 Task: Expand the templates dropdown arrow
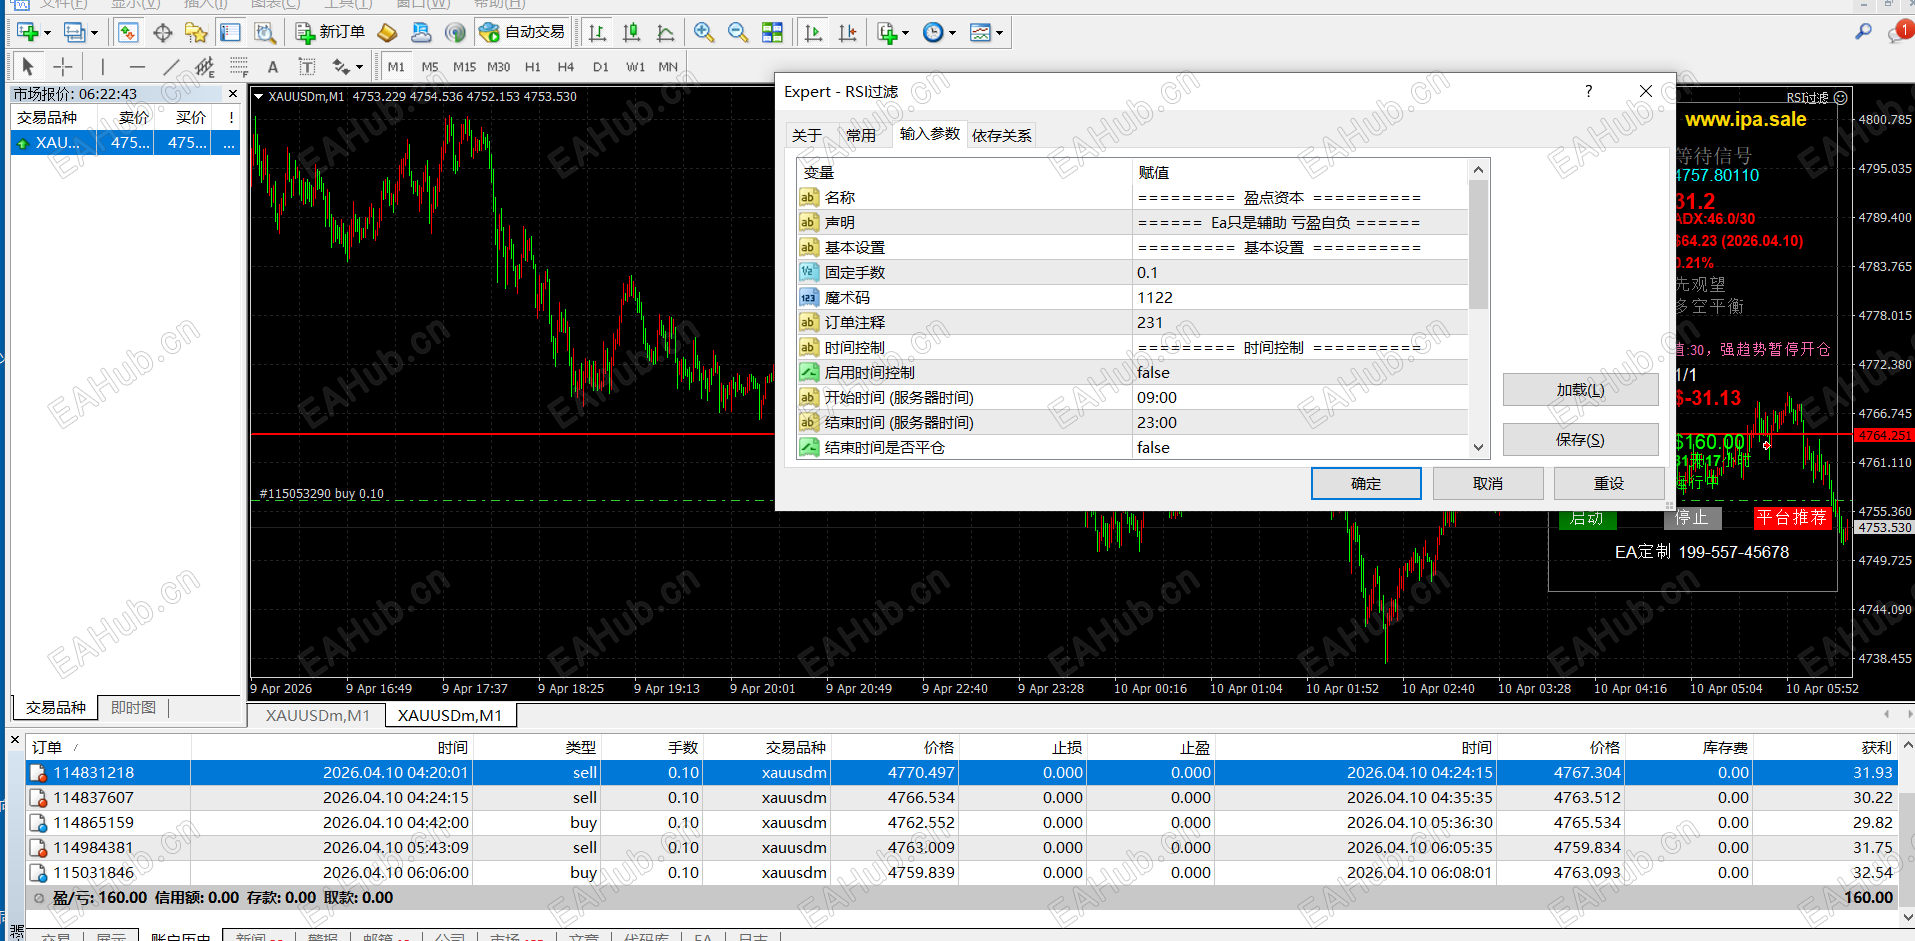pyautogui.click(x=999, y=33)
